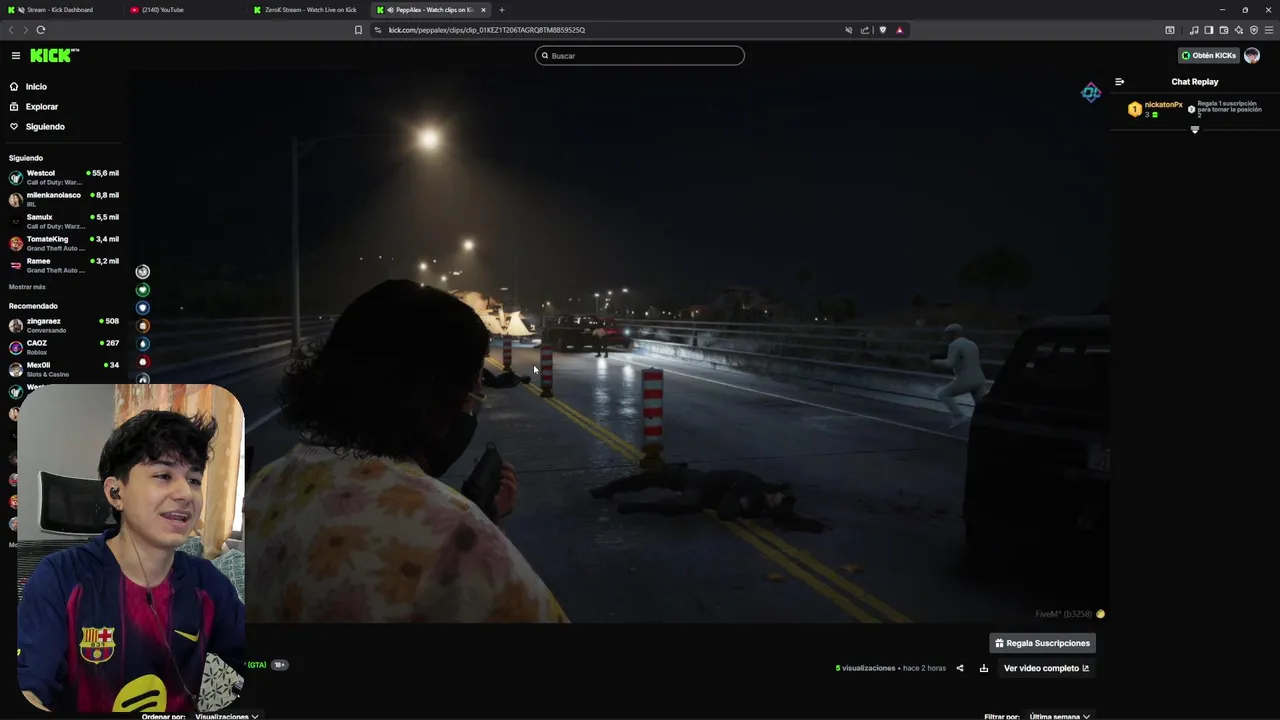Open milenkanolasco channel
Image resolution: width=1280 pixels, height=720 pixels.
(x=64, y=199)
